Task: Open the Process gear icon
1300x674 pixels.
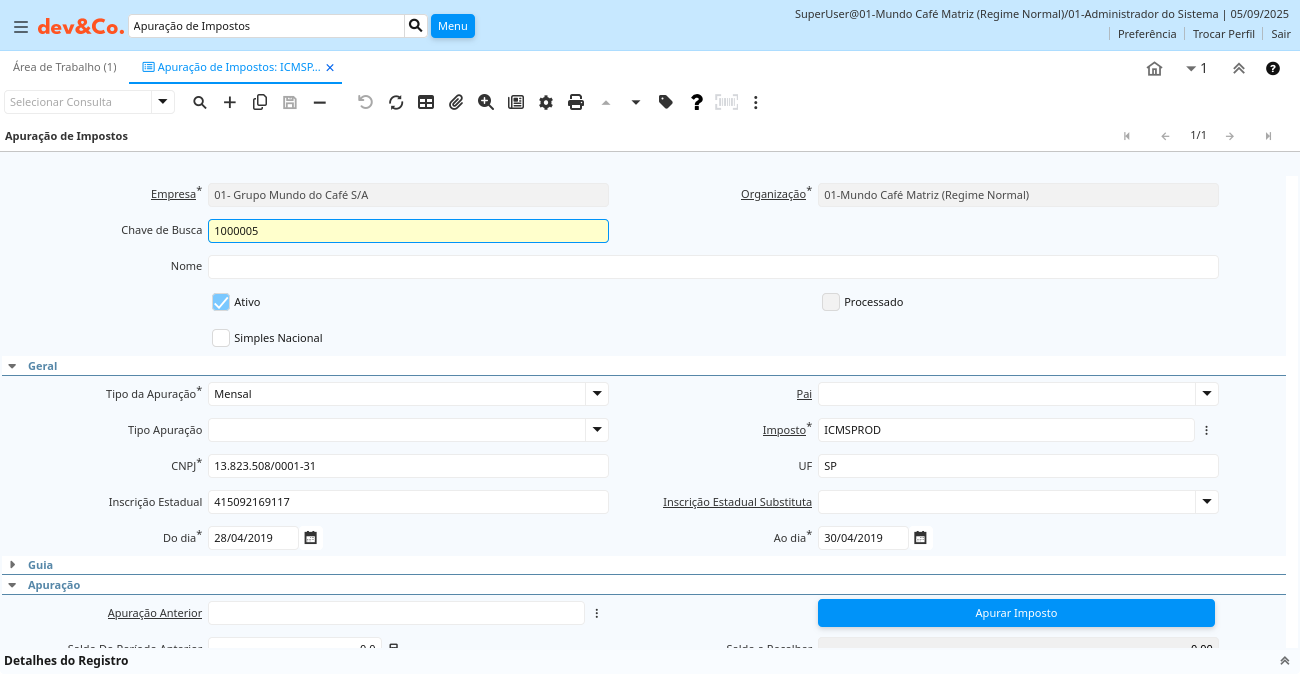Action: (x=546, y=102)
